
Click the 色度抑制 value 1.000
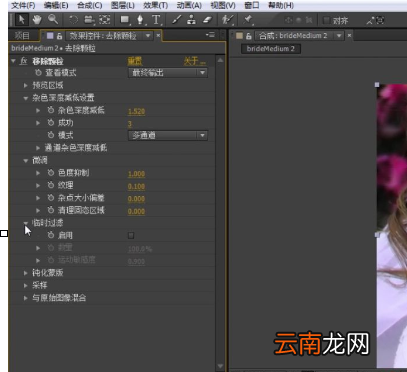pos(136,174)
